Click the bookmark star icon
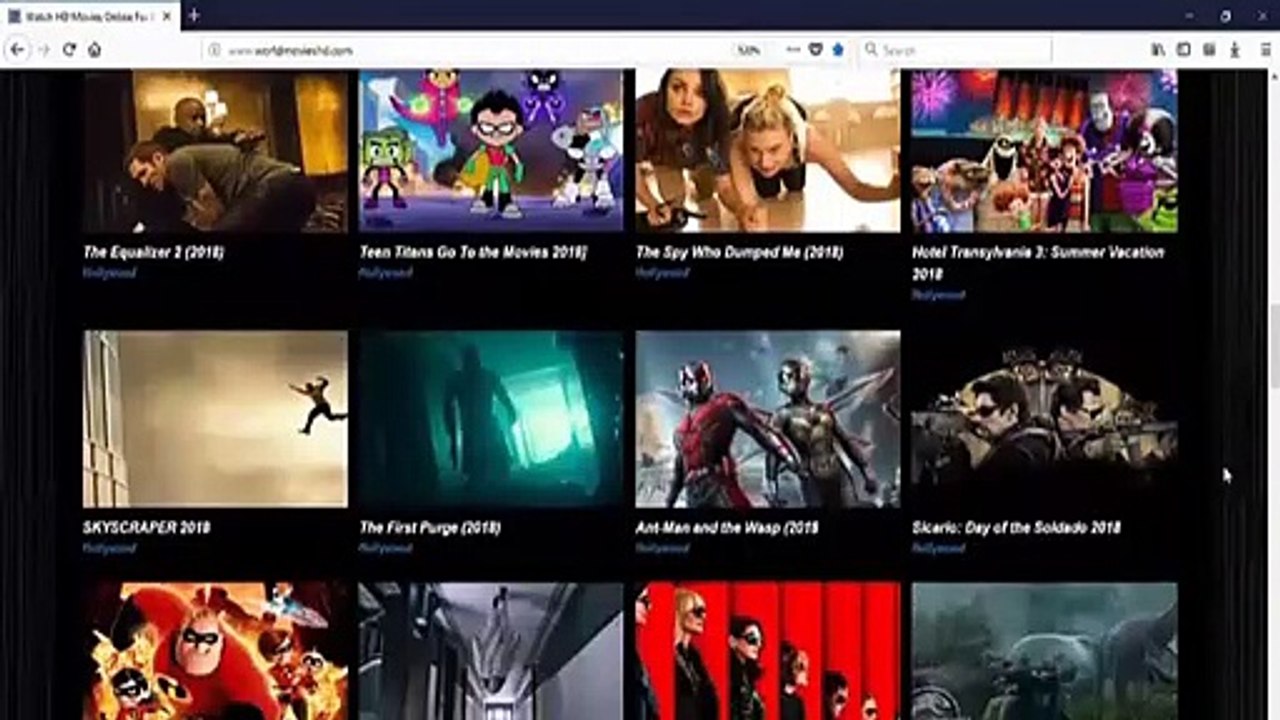The width and height of the screenshot is (1280, 720). tap(838, 49)
